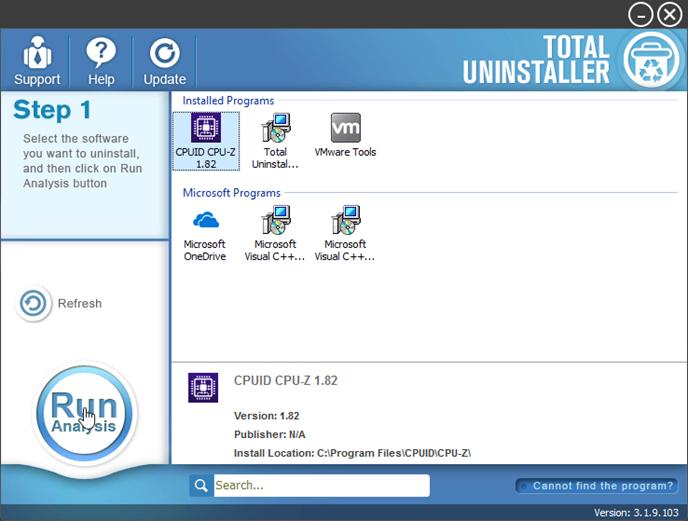Click the Install Location path text
Viewport: 688px width, 521px height.
tap(352, 453)
